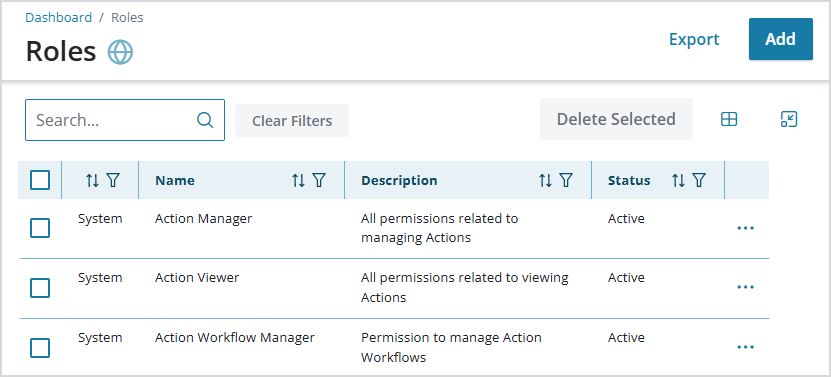Open the three-dot menu for Action Manager
This screenshot has height=377, width=831.
tap(745, 228)
